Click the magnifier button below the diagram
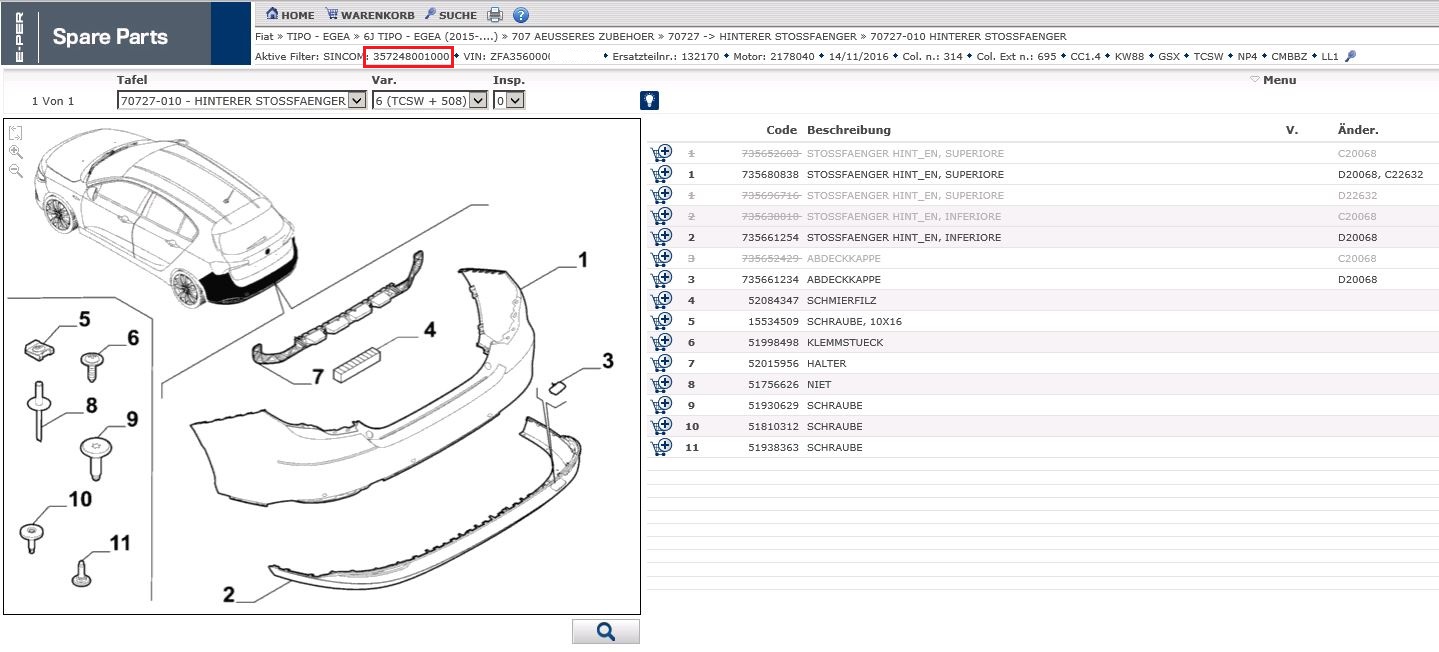Image resolution: width=1439 pixels, height=652 pixels. point(605,631)
